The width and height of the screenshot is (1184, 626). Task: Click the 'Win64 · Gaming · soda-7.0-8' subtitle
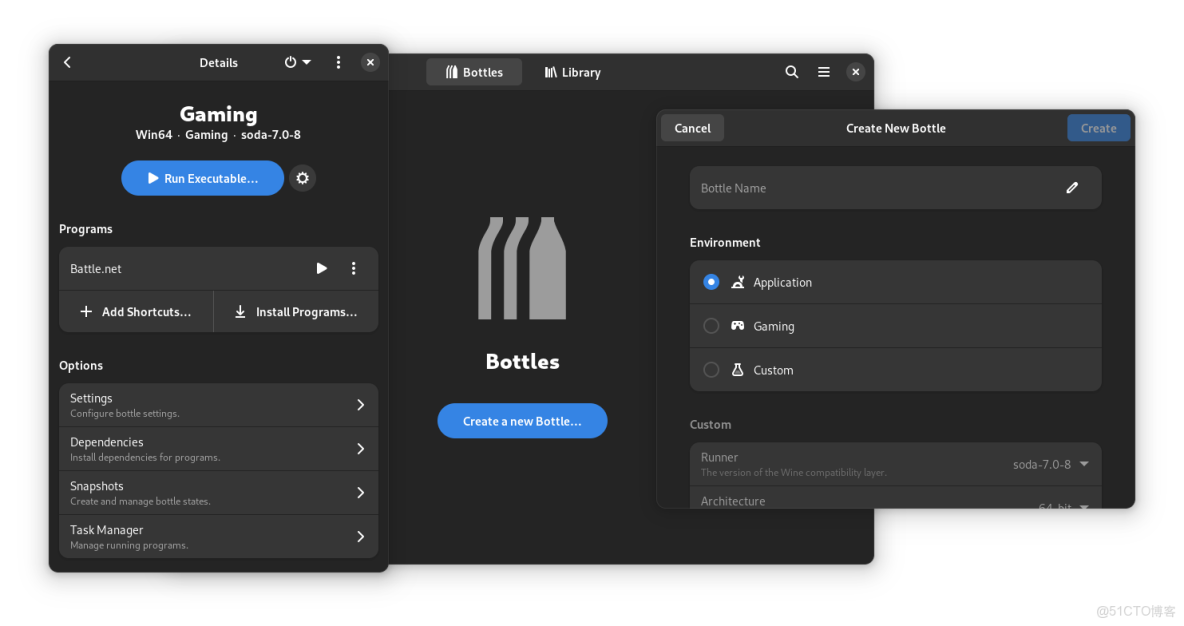coord(218,135)
